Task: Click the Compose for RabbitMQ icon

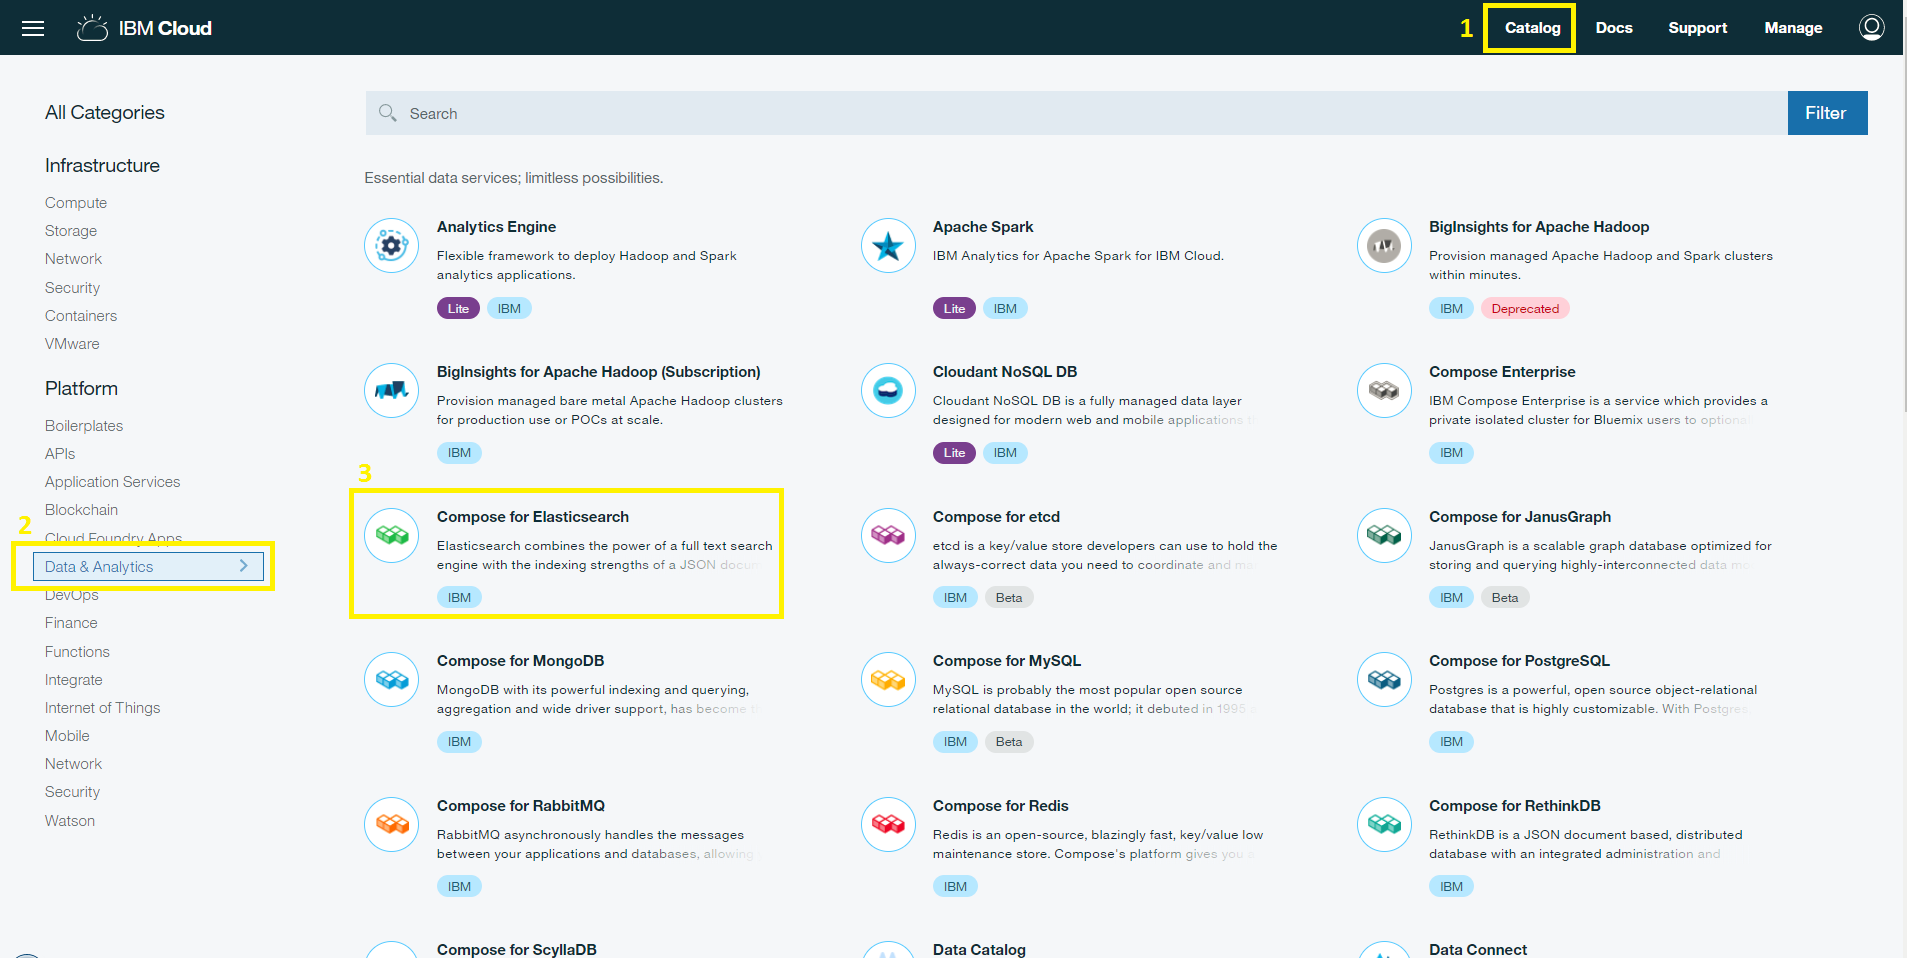Action: (x=392, y=825)
